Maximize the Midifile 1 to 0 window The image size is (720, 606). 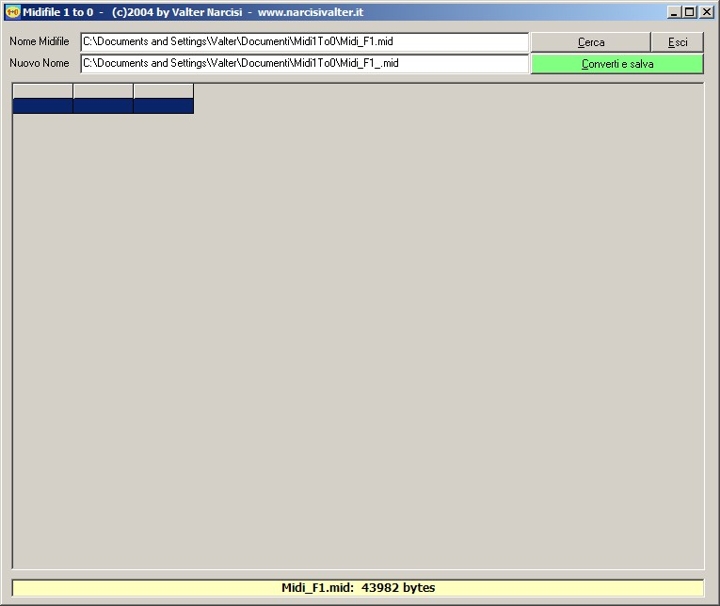click(x=689, y=12)
